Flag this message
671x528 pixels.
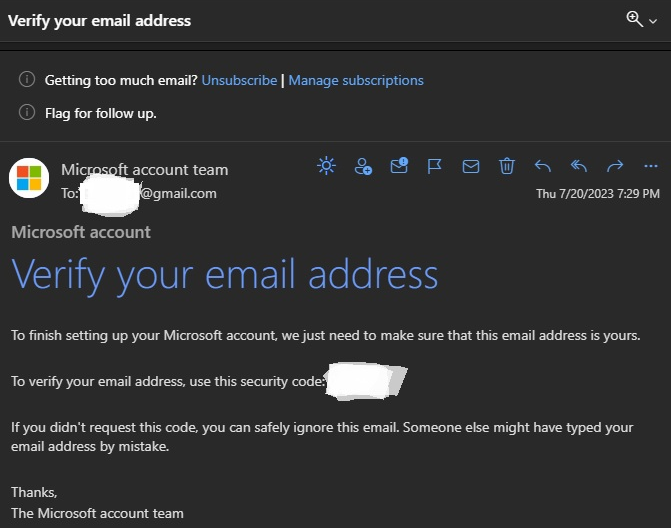click(435, 166)
